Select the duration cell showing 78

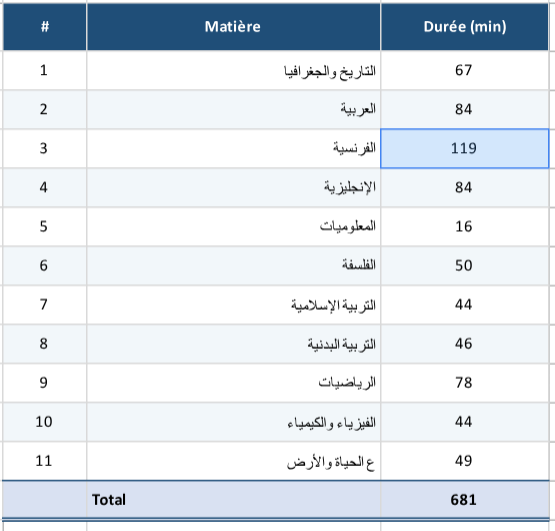[465, 383]
